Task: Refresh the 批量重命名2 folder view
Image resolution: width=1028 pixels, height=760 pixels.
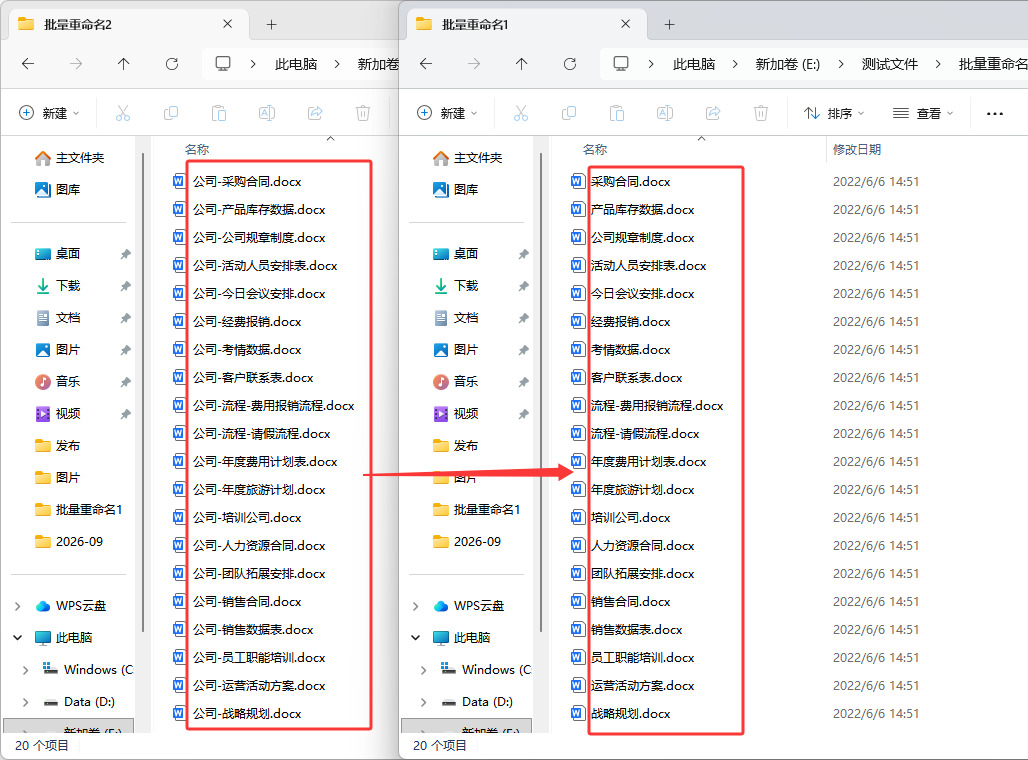Action: 172,64
